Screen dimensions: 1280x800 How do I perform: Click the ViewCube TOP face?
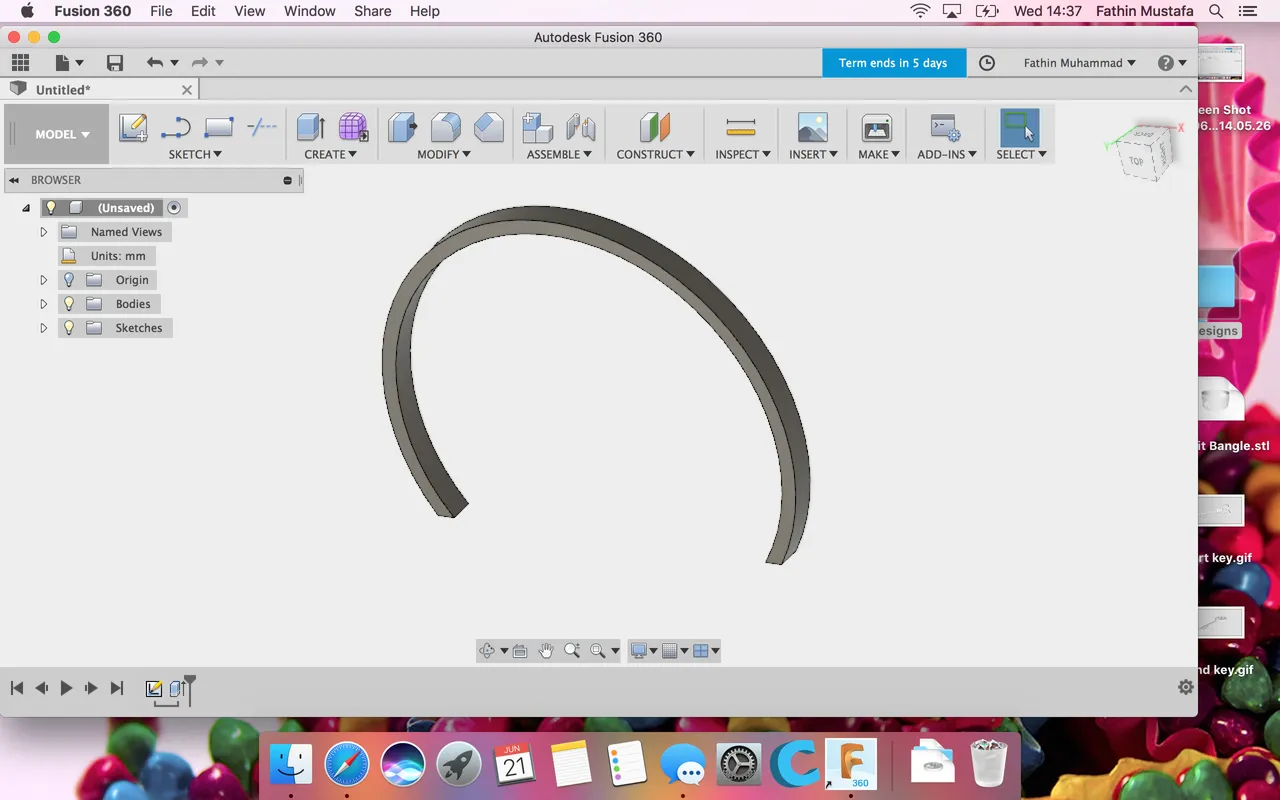[x=1137, y=161]
